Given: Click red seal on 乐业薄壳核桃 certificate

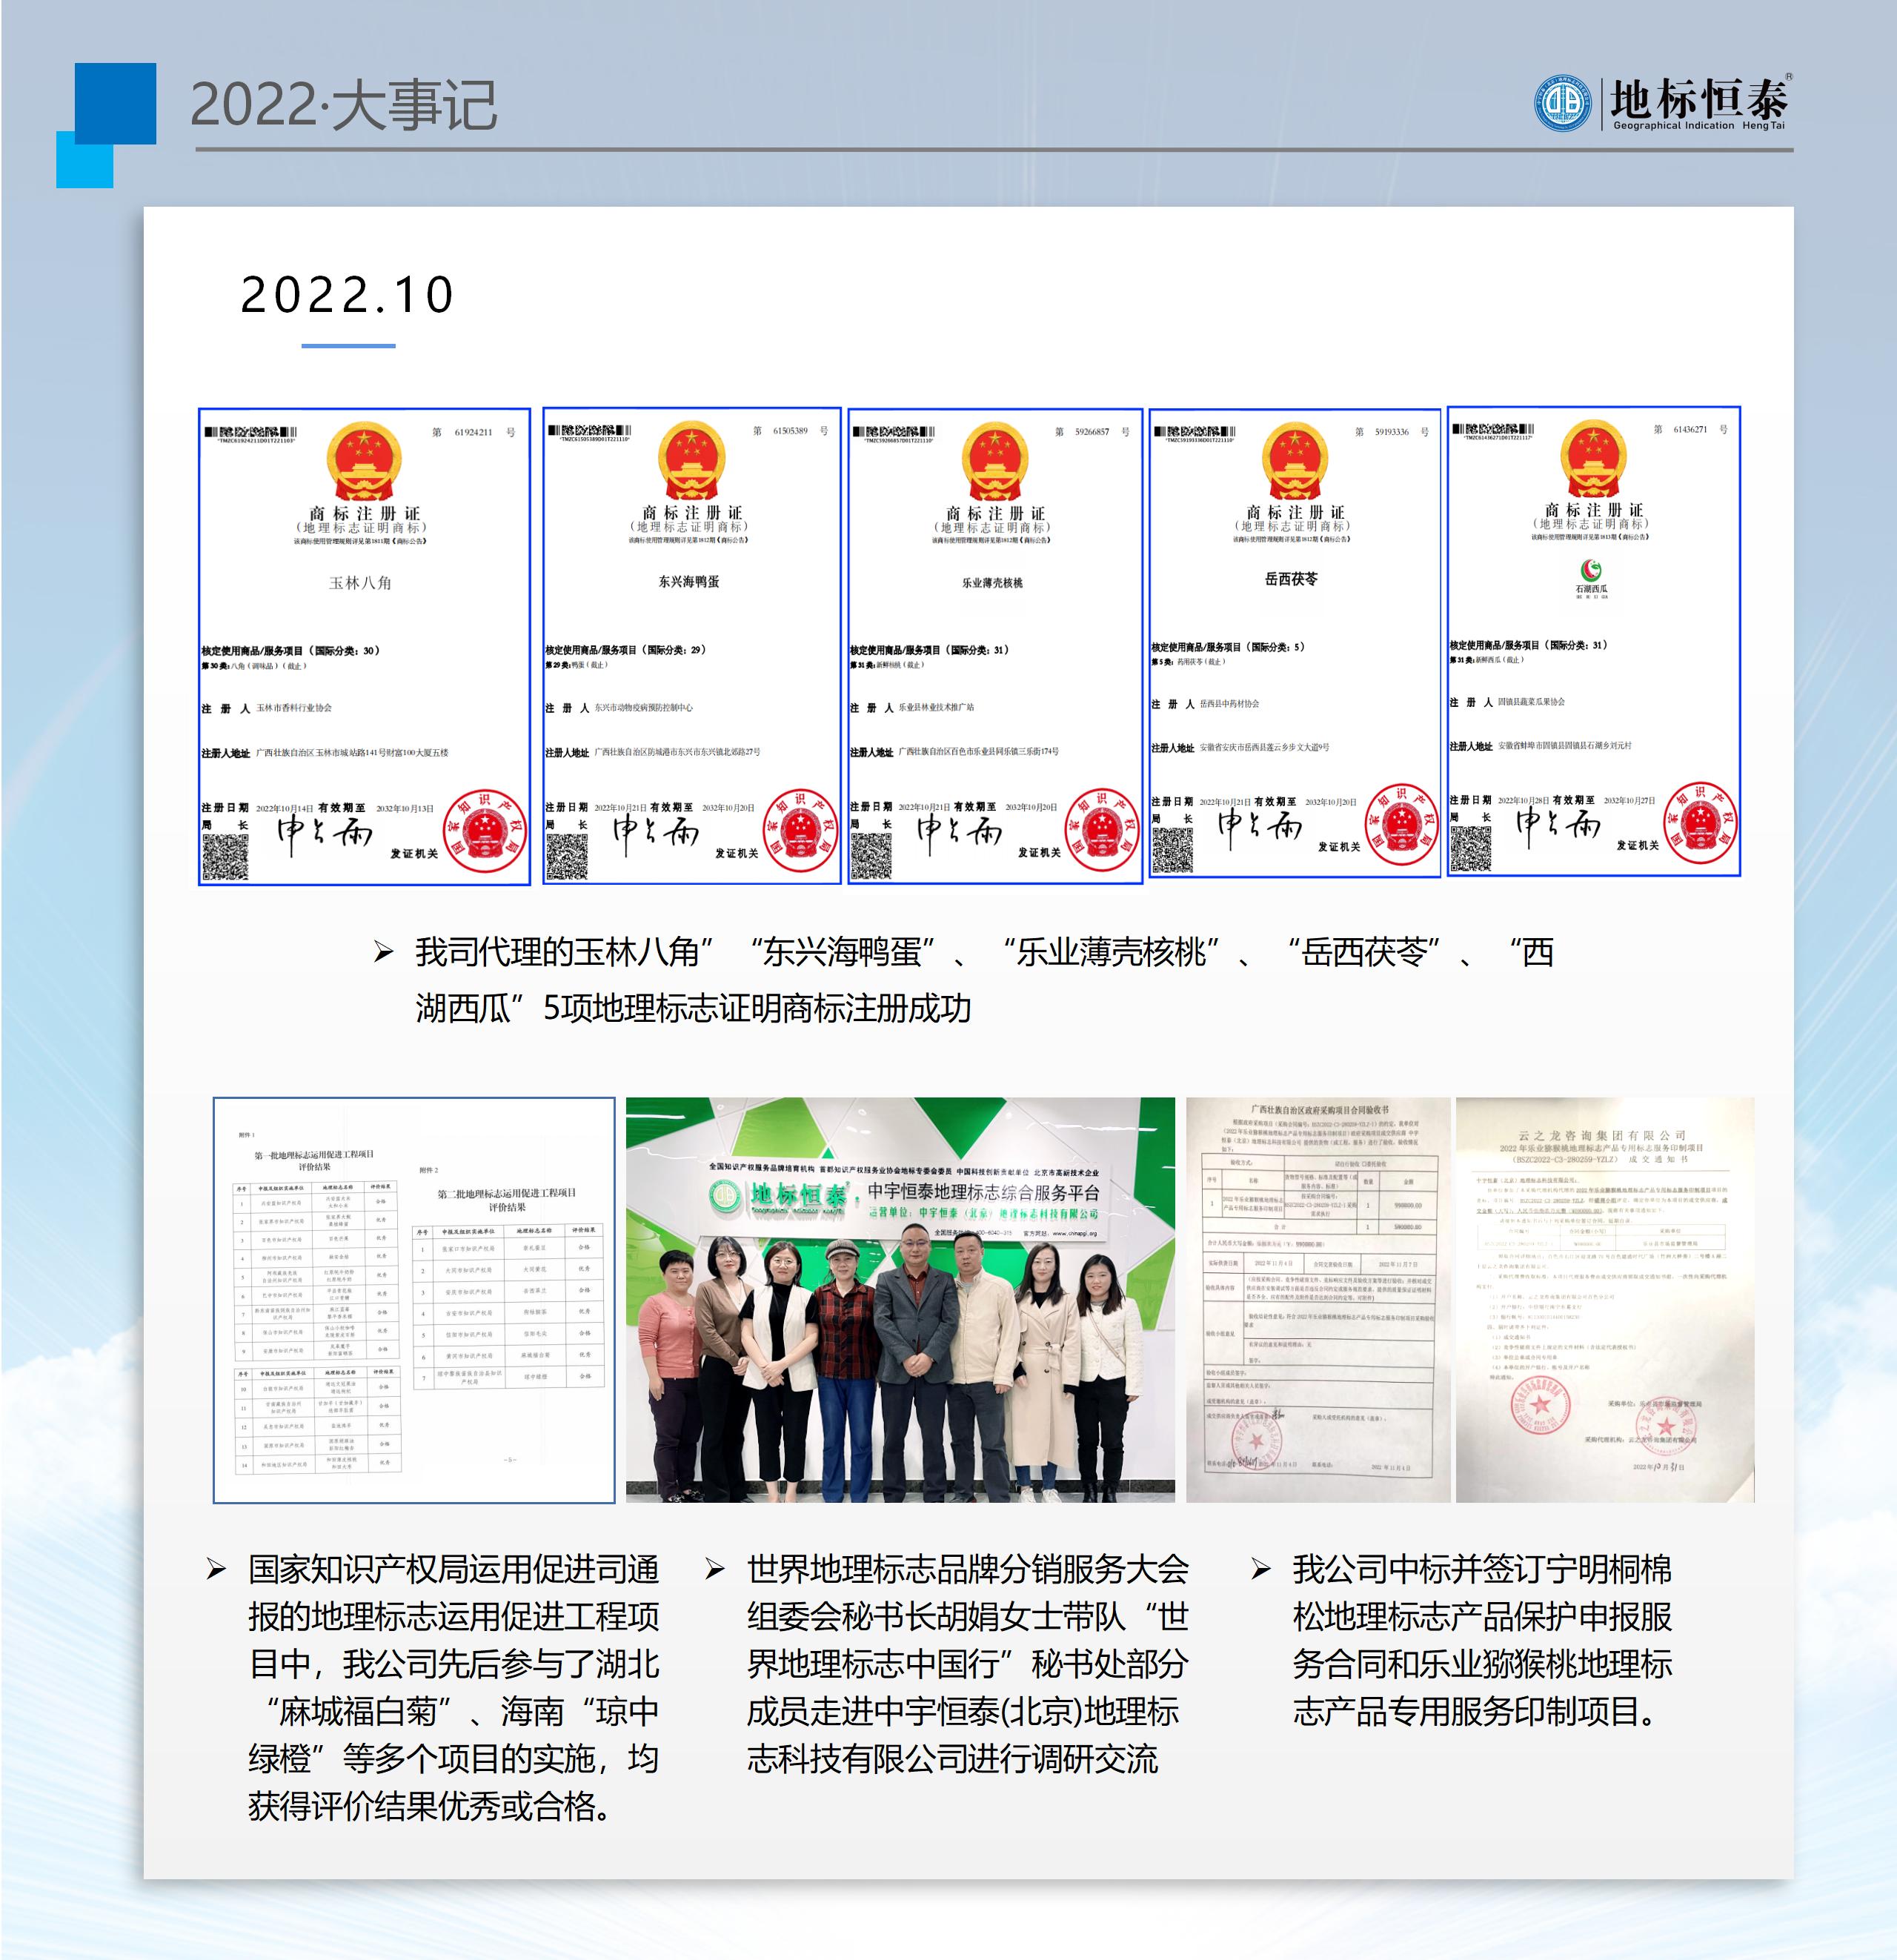Looking at the screenshot, I should (1102, 830).
